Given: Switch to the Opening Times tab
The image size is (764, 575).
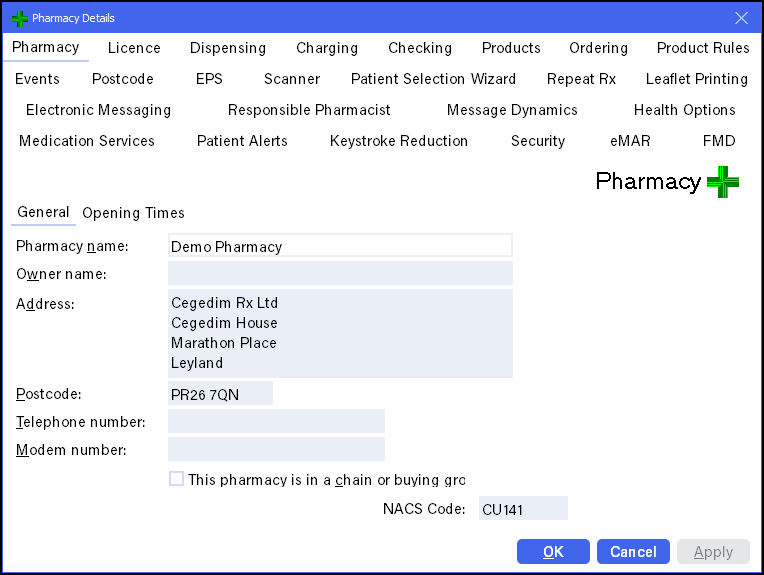Looking at the screenshot, I should pos(133,213).
